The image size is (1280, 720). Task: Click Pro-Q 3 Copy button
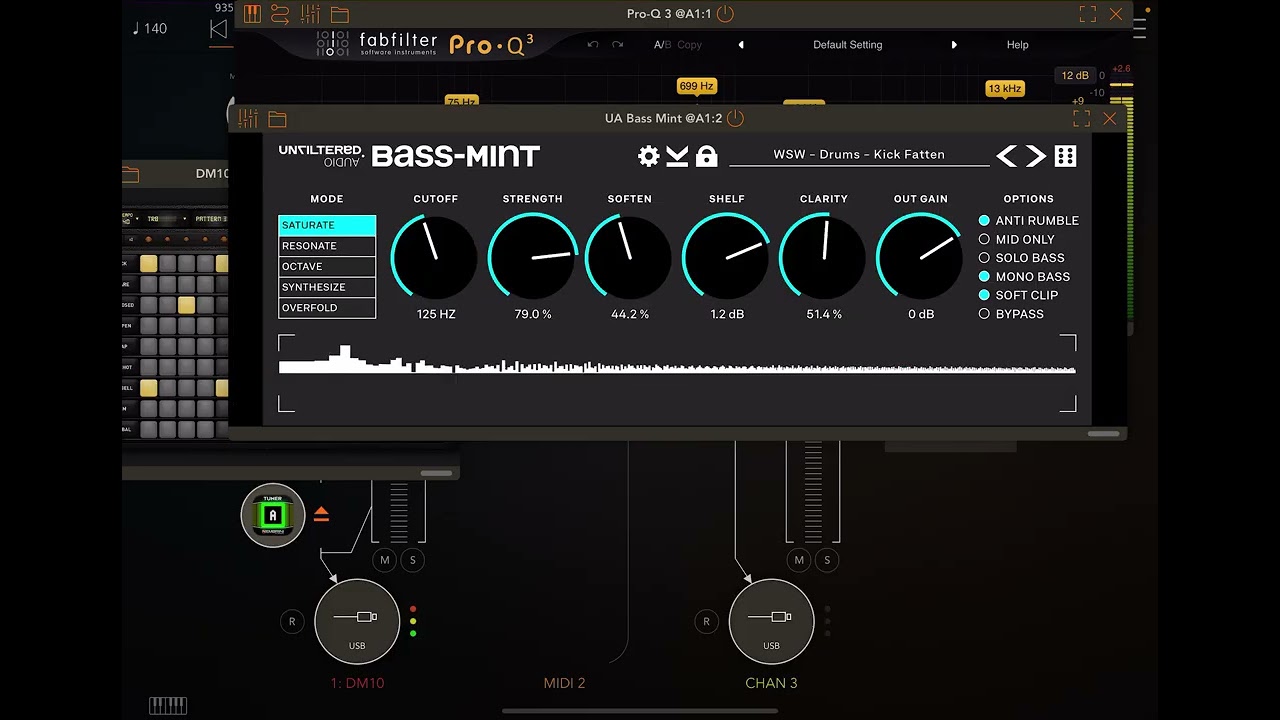pyautogui.click(x=689, y=45)
